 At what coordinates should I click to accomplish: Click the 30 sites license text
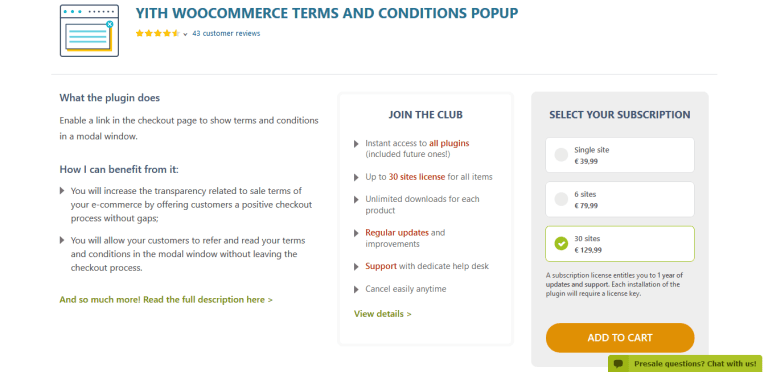point(417,177)
